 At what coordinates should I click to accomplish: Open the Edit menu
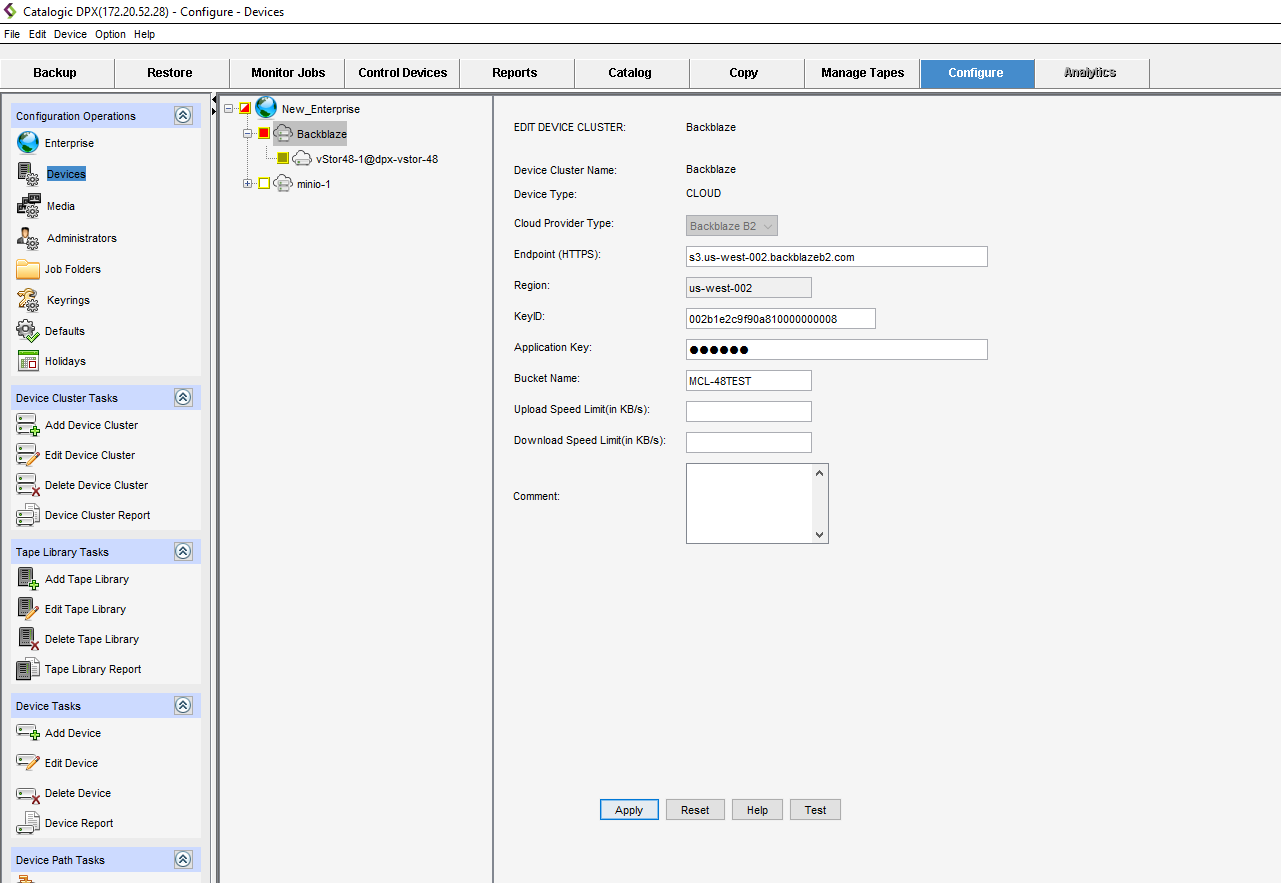click(x=38, y=34)
